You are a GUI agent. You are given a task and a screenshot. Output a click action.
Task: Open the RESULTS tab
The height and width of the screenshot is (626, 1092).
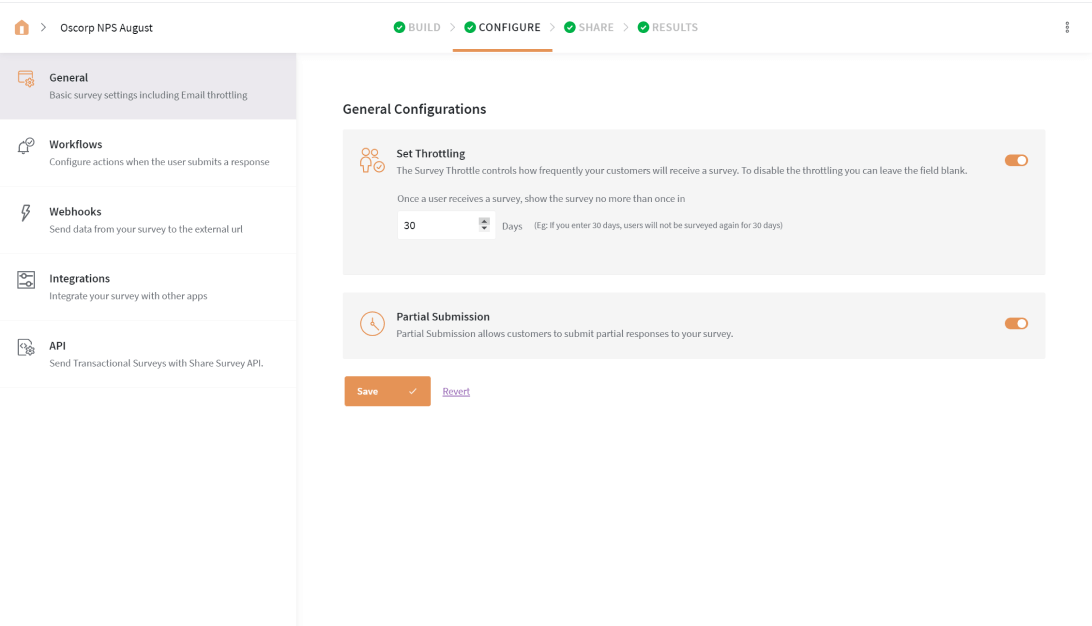(x=674, y=27)
